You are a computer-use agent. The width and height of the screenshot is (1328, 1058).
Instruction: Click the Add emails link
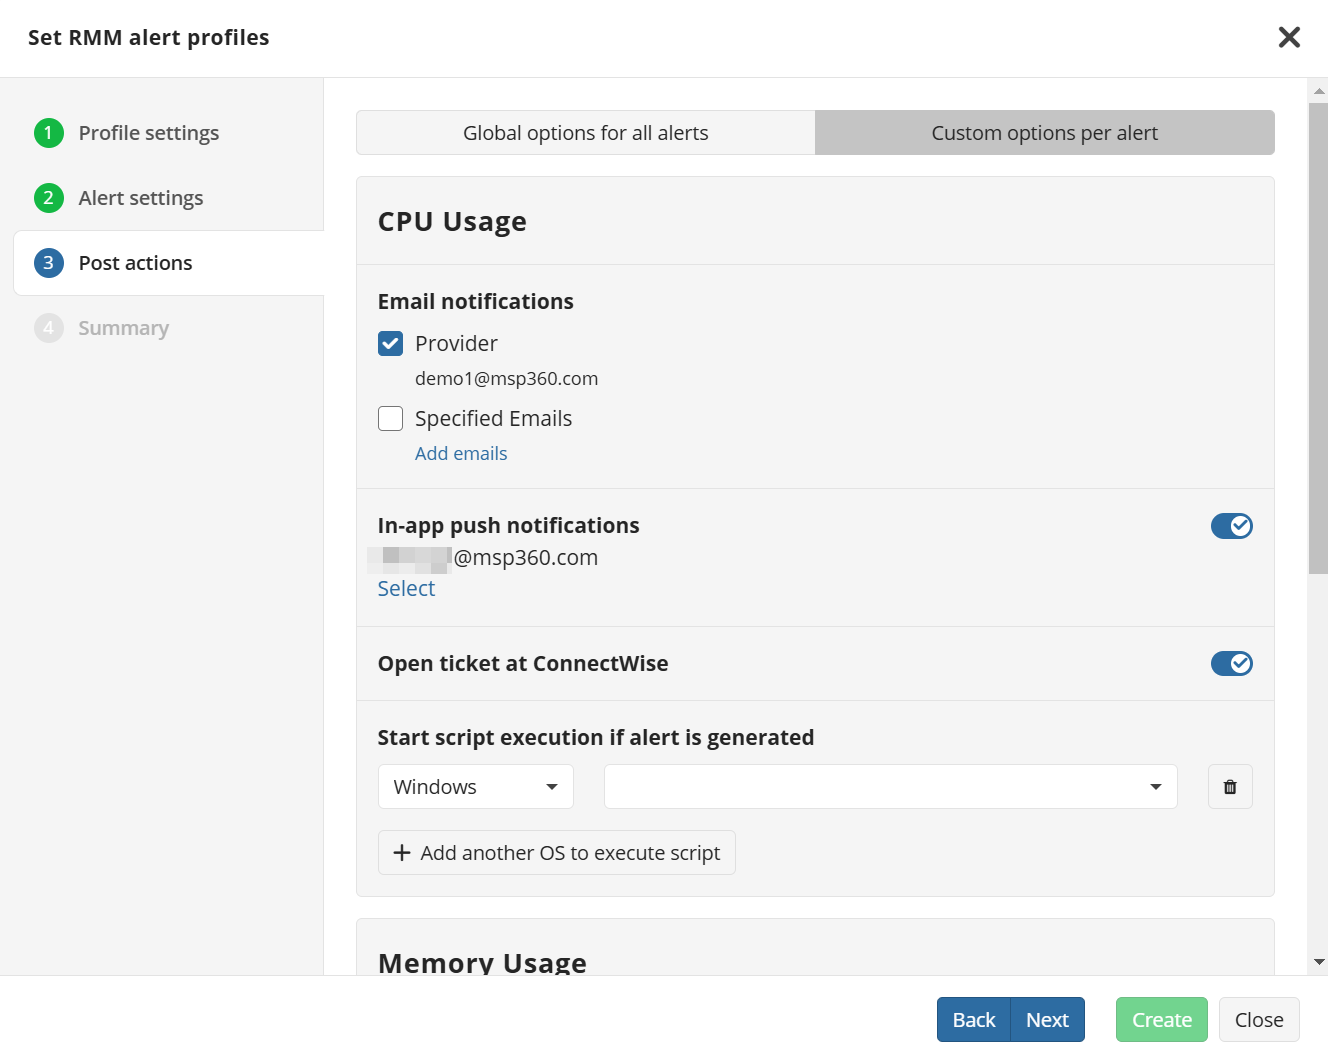coord(461,454)
